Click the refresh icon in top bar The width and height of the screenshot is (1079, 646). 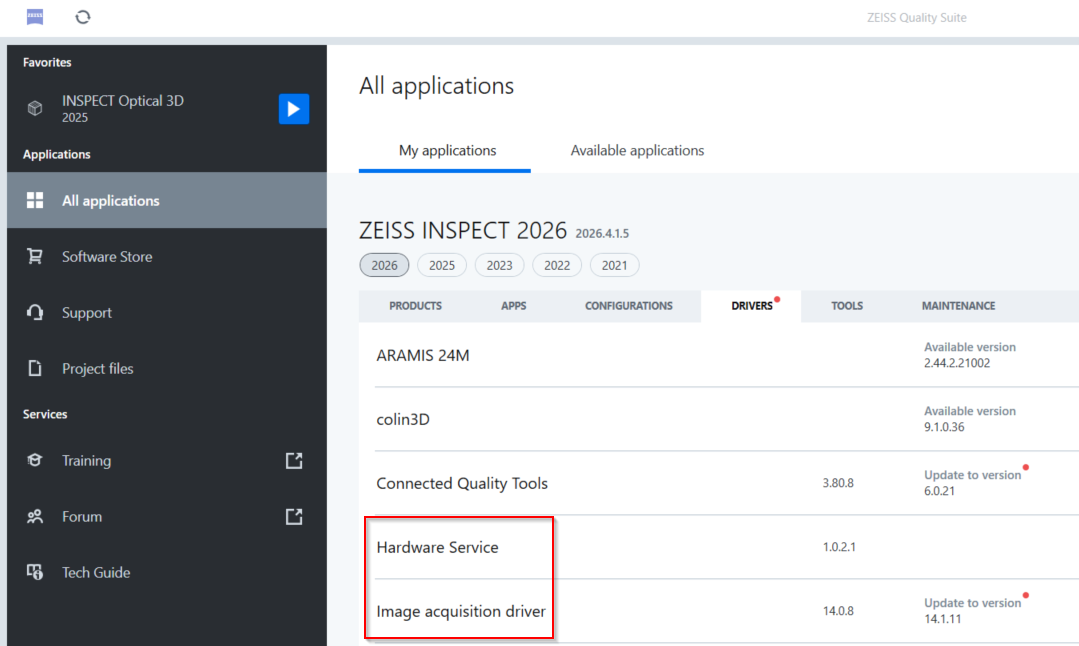[83, 17]
